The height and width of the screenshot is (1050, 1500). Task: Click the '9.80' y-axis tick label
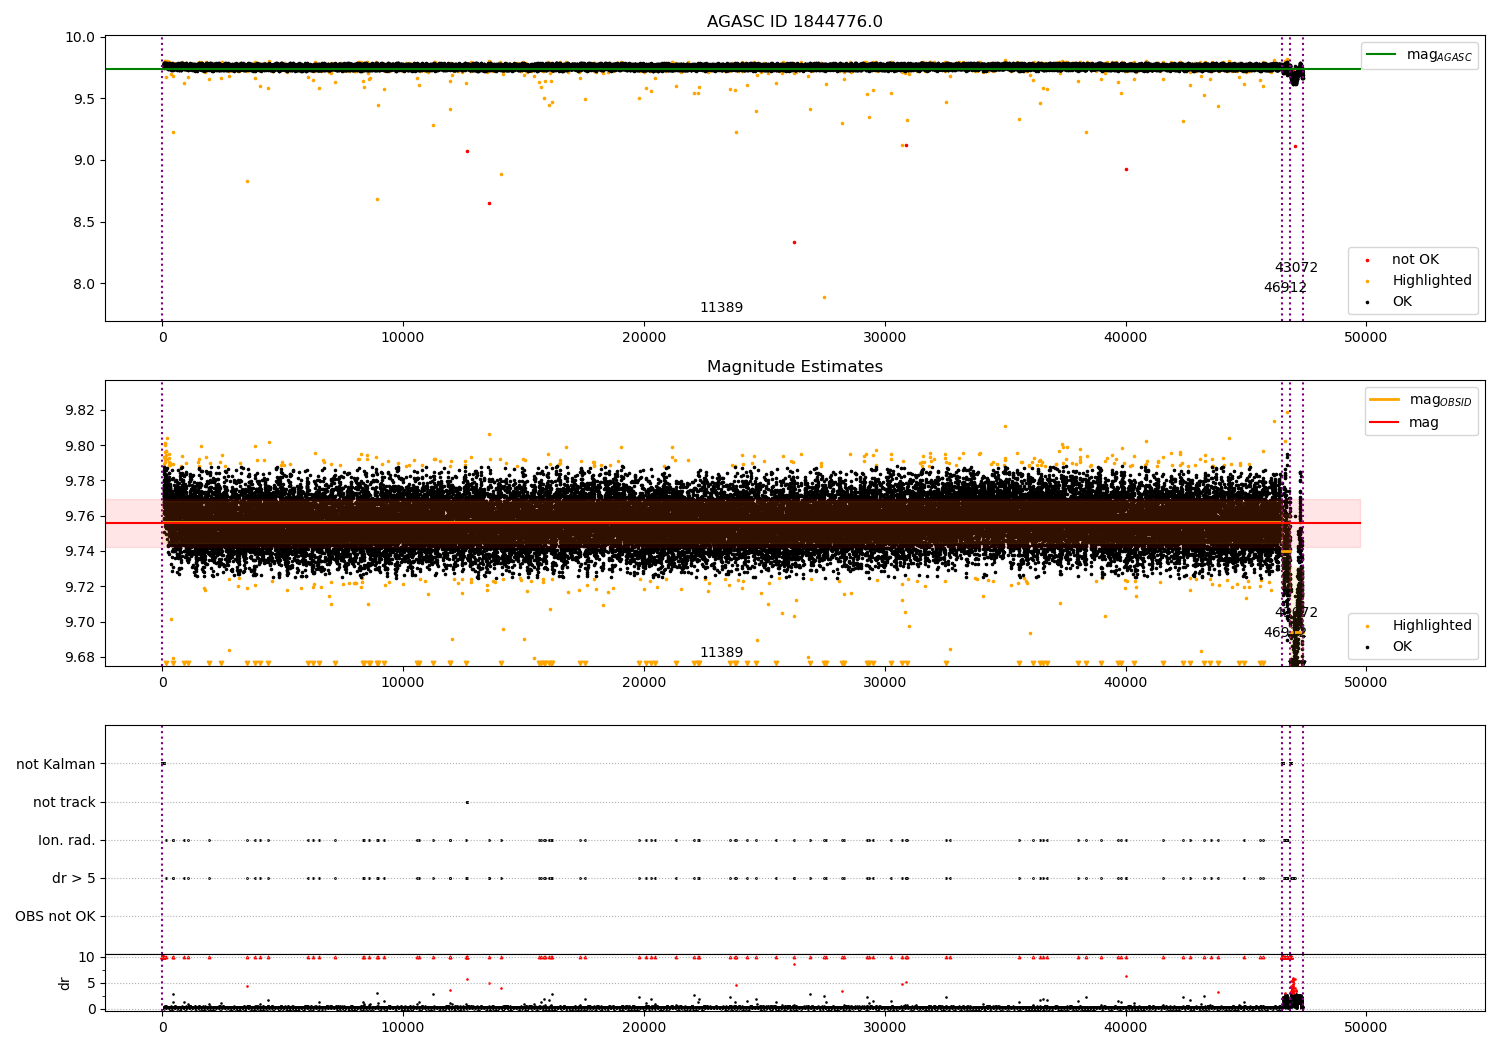[x=80, y=446]
